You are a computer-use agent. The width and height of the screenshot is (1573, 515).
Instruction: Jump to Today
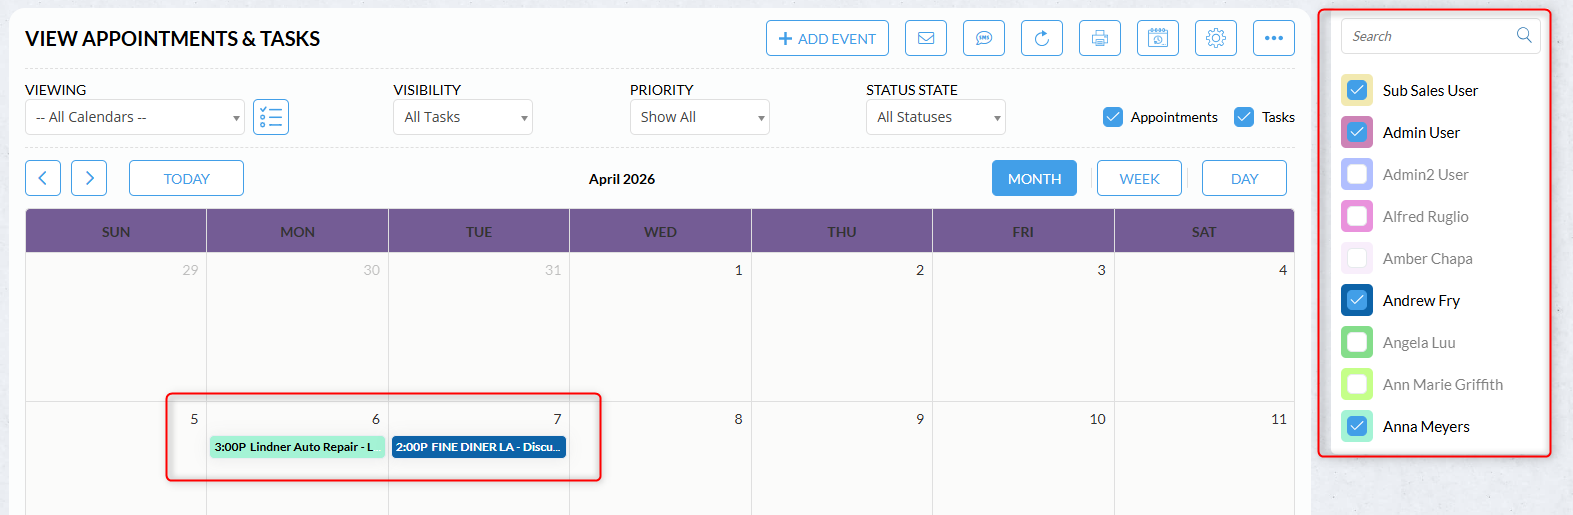coord(186,178)
